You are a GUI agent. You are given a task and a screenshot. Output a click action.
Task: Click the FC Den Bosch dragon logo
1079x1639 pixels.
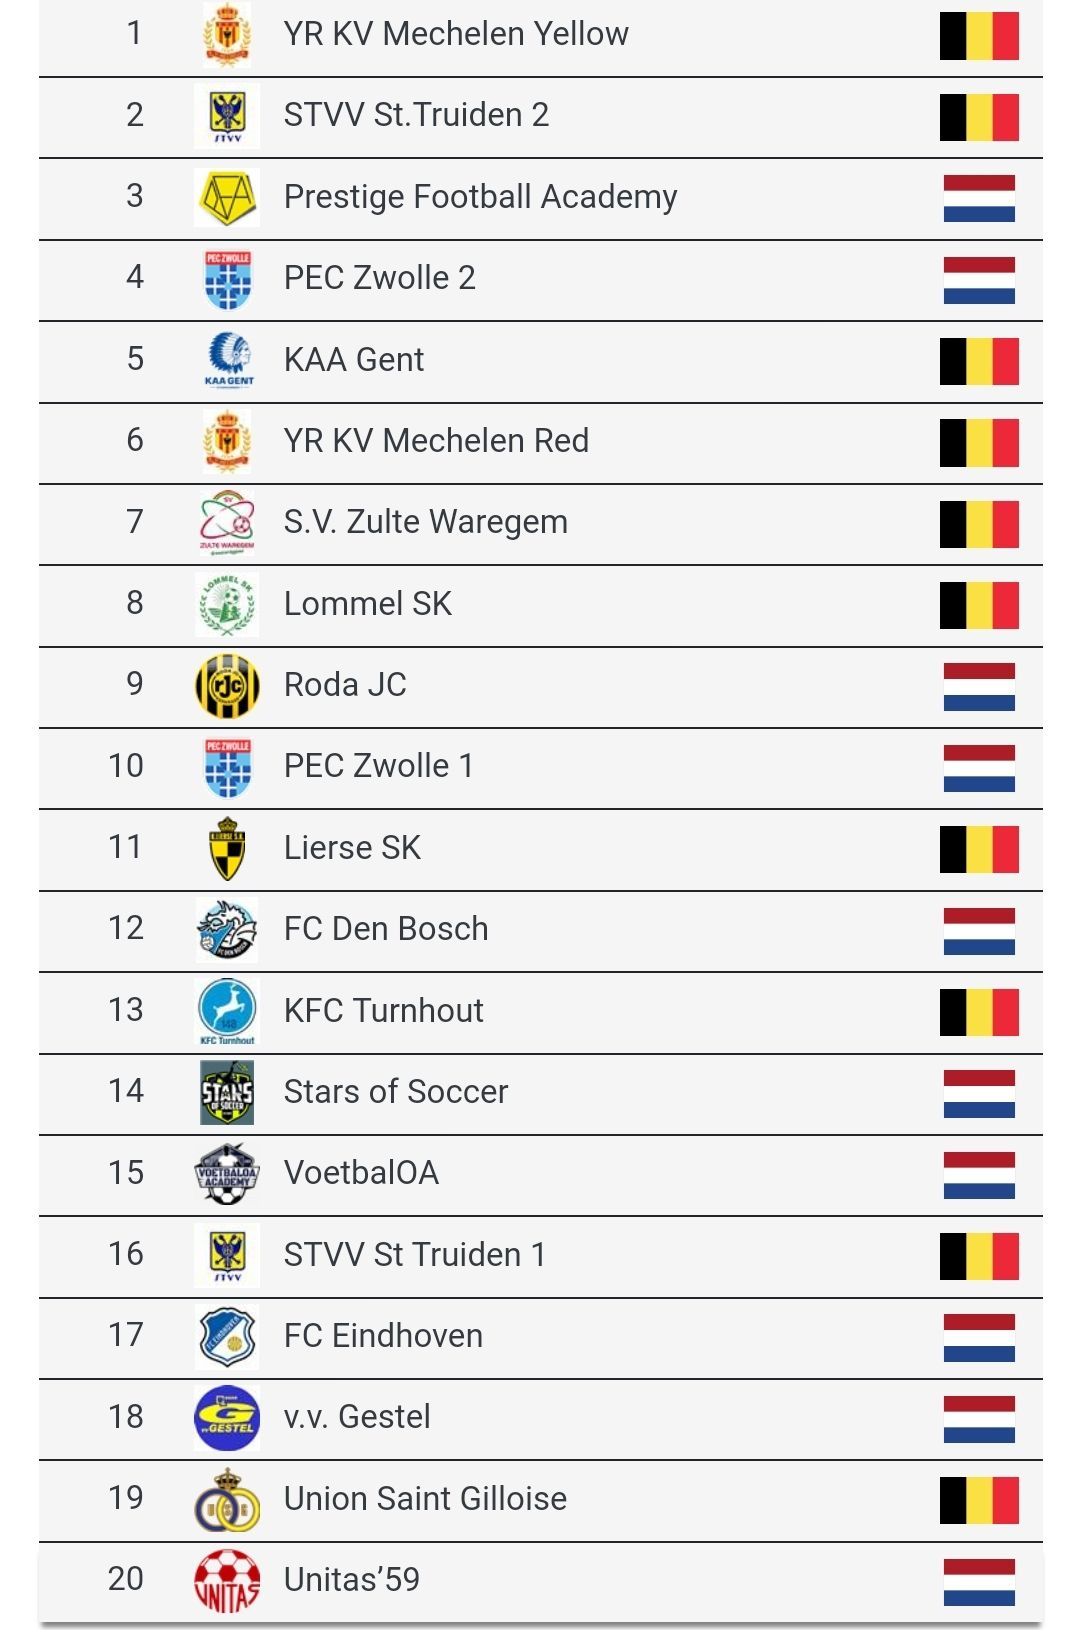(227, 930)
